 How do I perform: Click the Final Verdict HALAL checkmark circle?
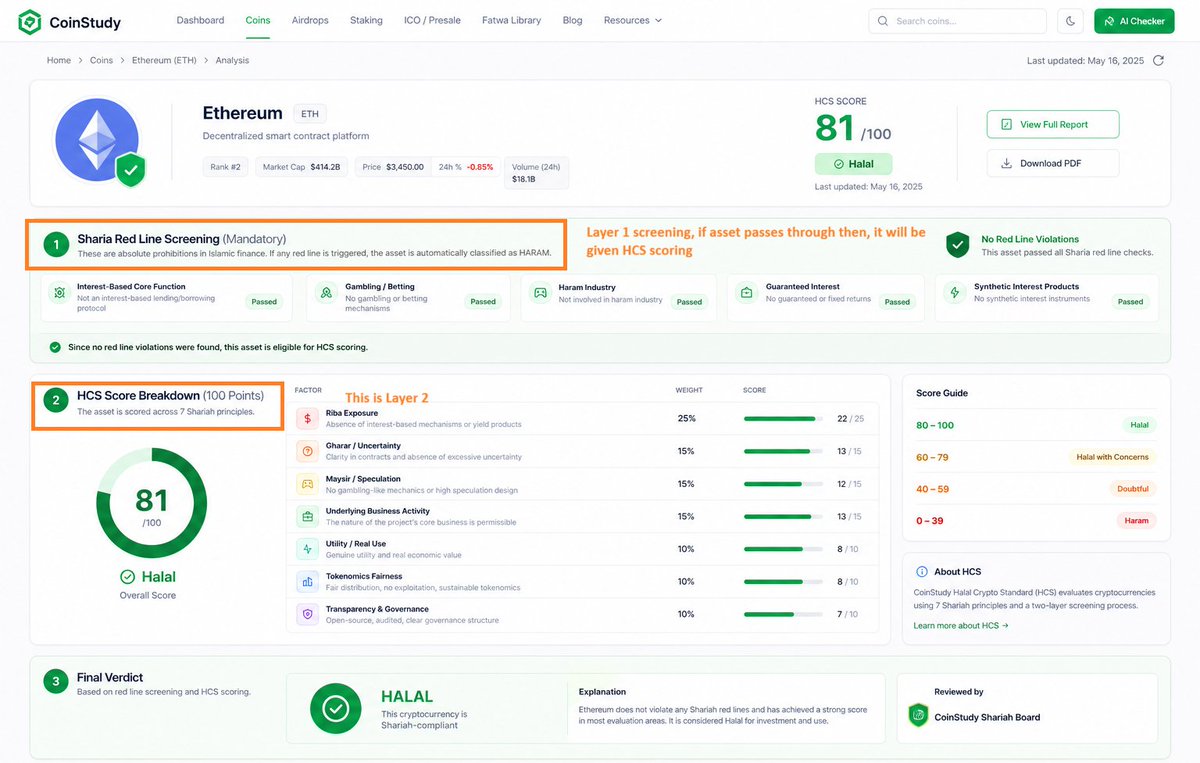pyautogui.click(x=336, y=709)
